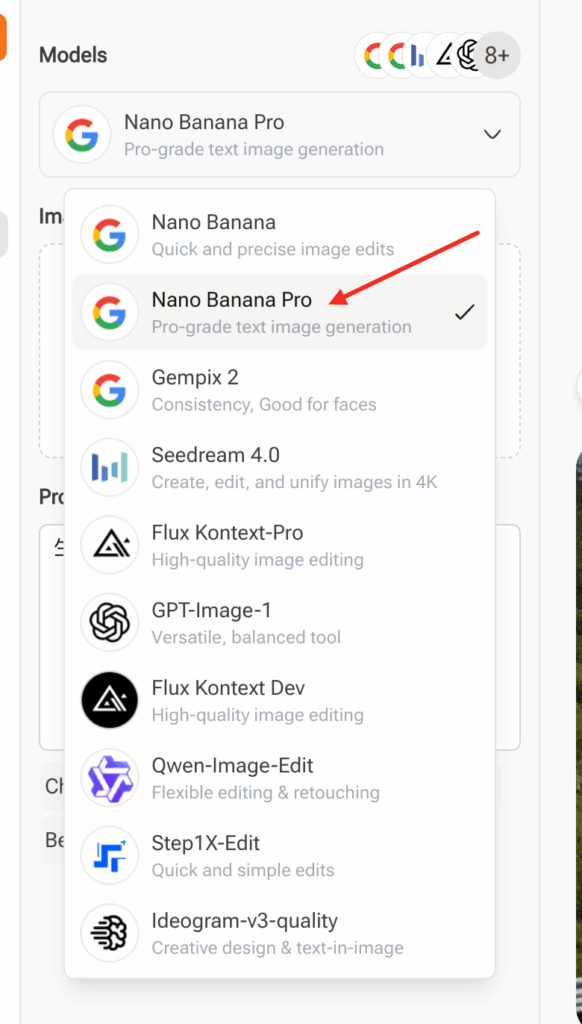Open the Nano Banana Pro model selector field

tap(280, 133)
